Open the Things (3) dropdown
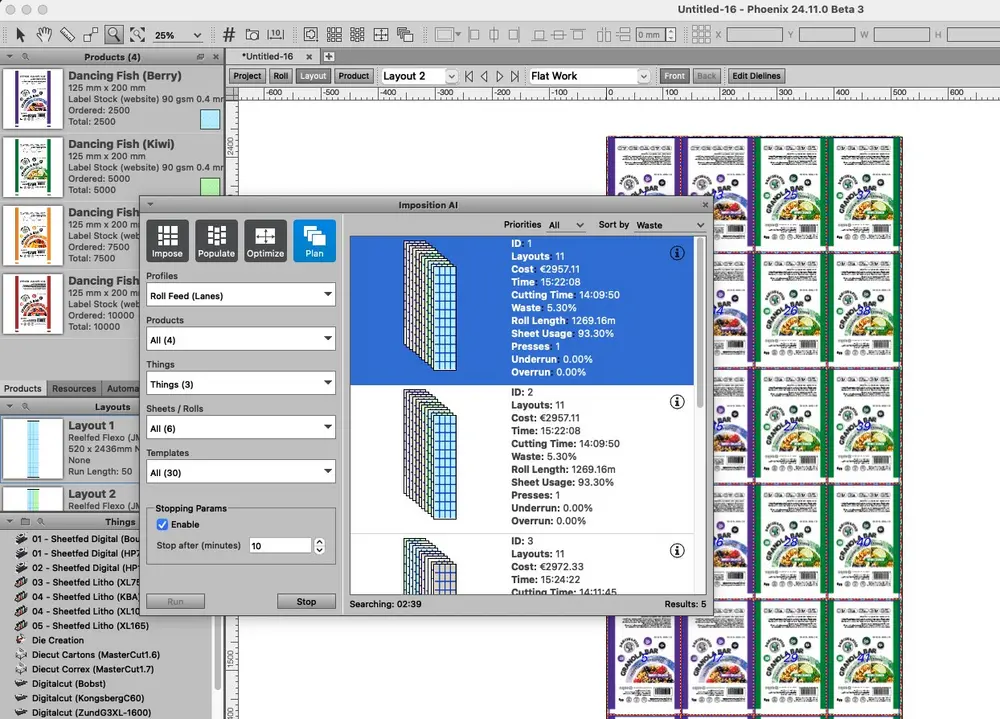1000x719 pixels. tap(241, 384)
